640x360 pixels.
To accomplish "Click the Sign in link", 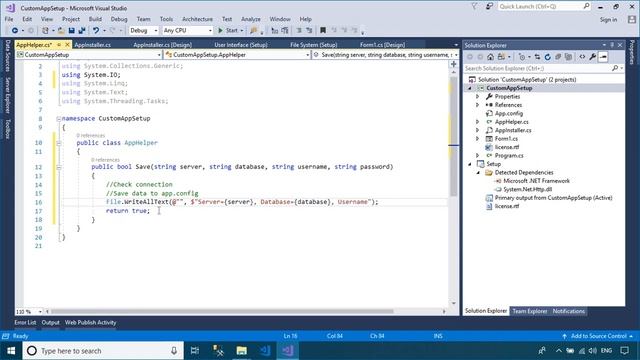I will (x=608, y=19).
